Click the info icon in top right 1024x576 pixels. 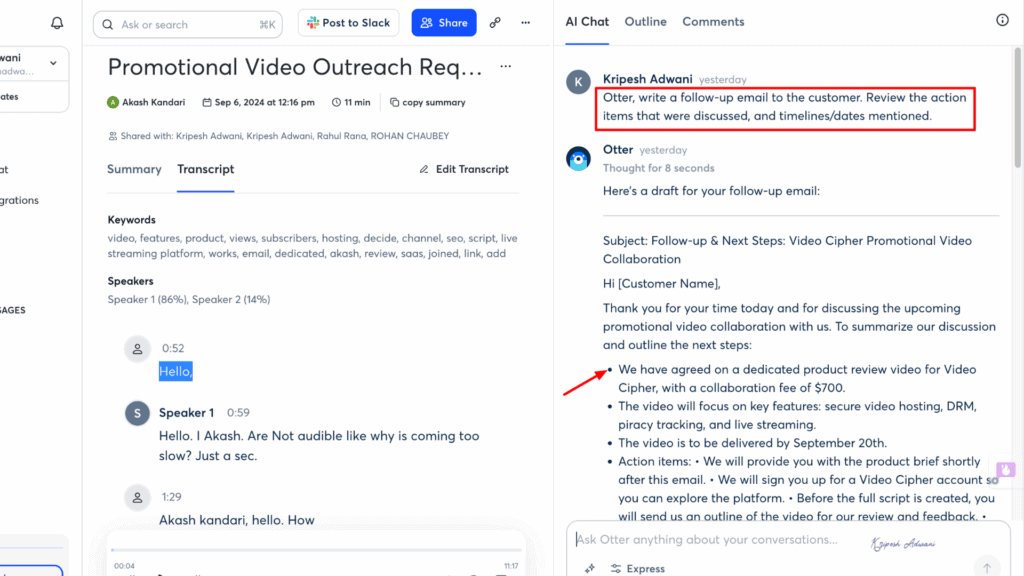pyautogui.click(x=1002, y=20)
